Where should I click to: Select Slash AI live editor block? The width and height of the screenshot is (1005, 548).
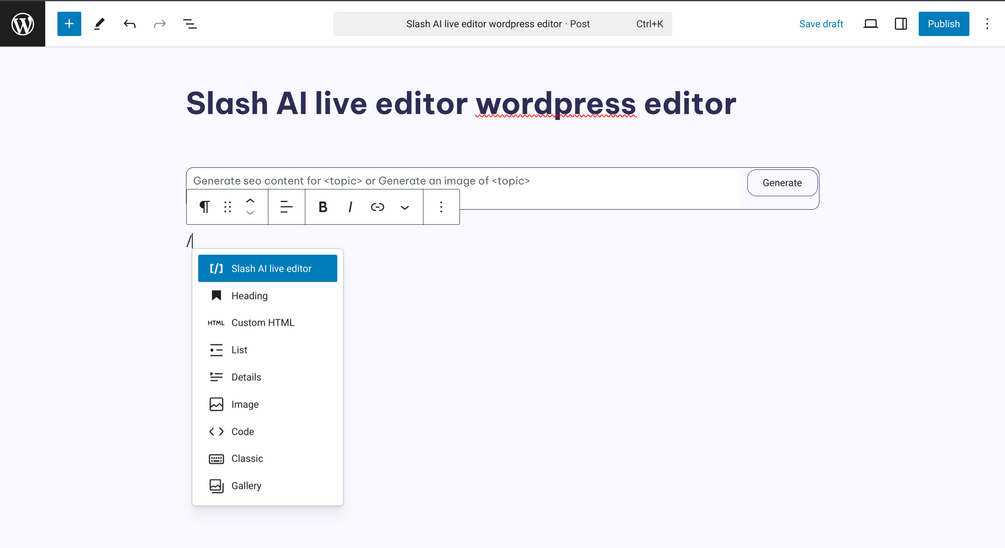point(267,269)
